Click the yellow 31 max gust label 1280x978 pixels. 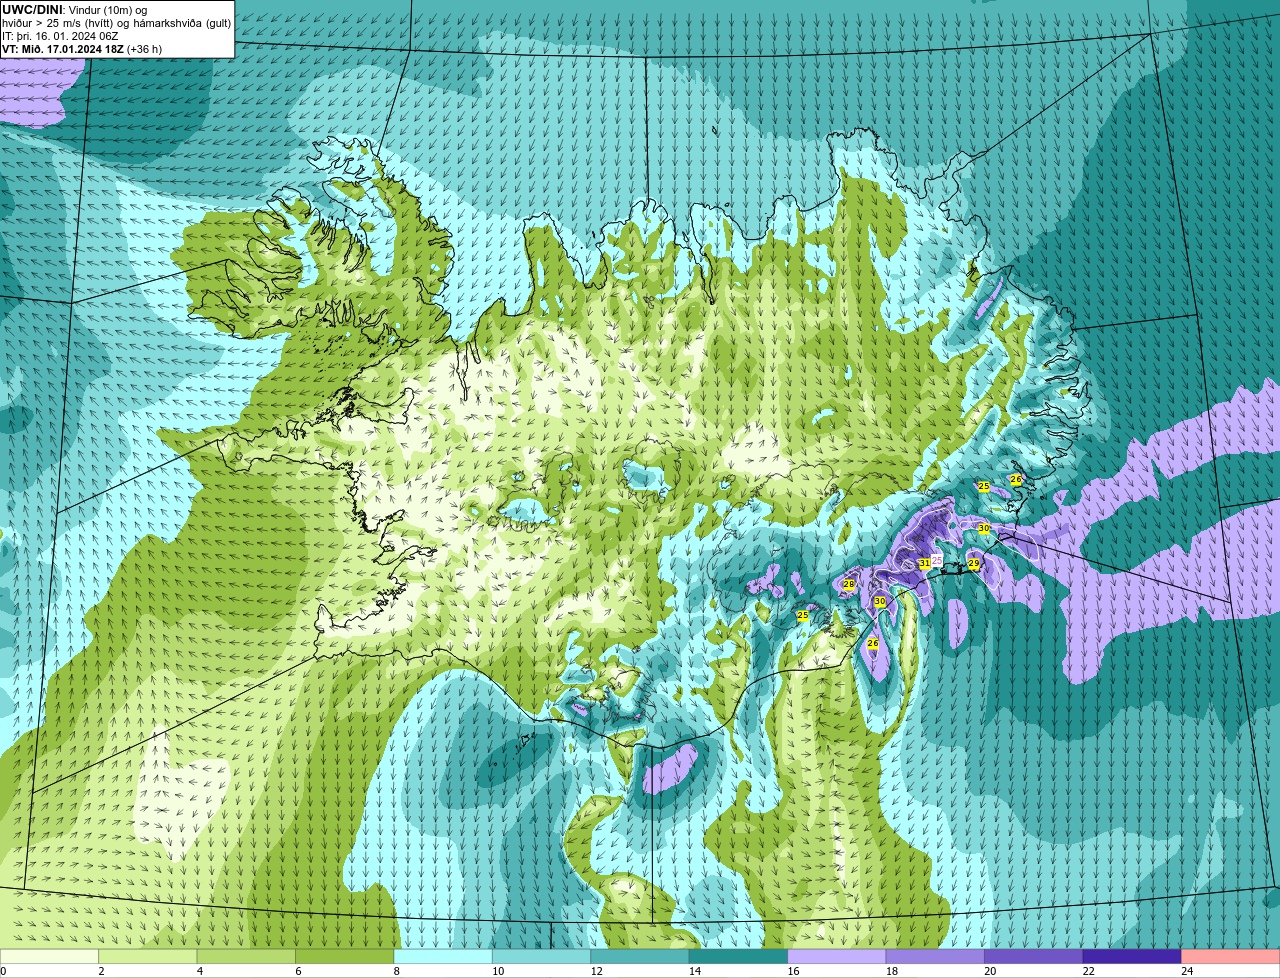coord(924,564)
